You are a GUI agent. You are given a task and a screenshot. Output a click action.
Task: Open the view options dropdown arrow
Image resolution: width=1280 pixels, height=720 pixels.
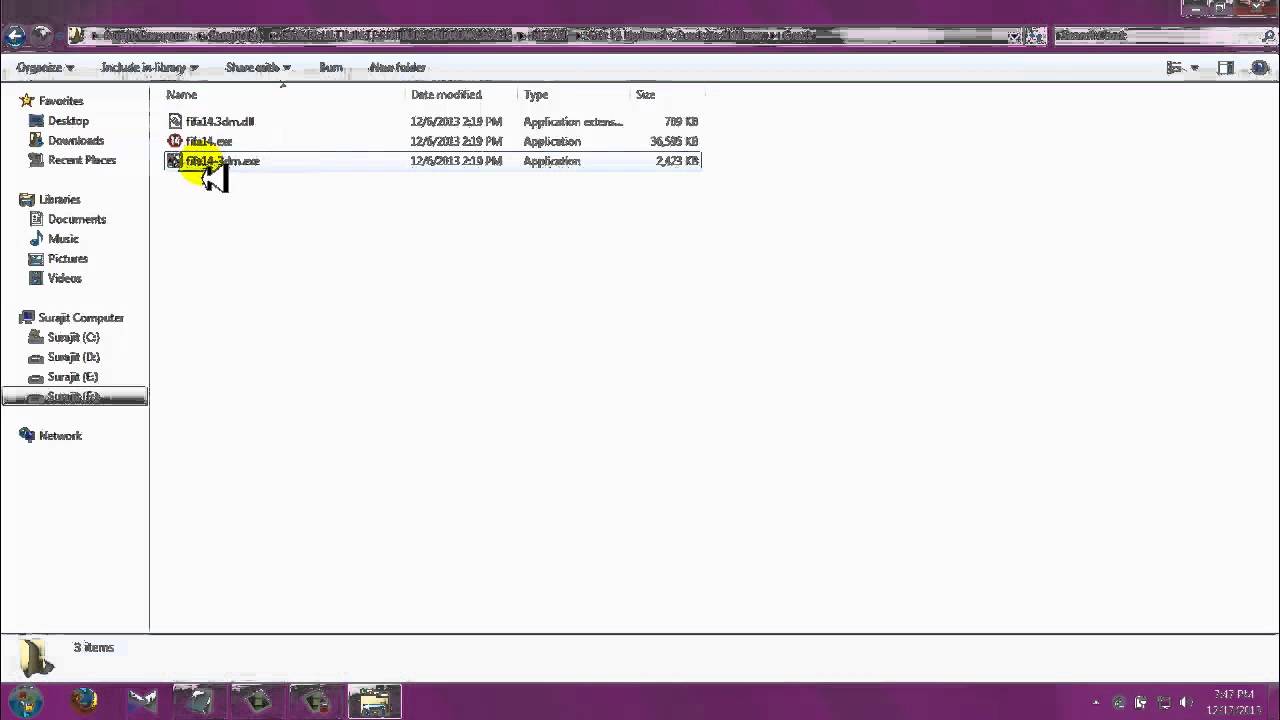click(1195, 68)
